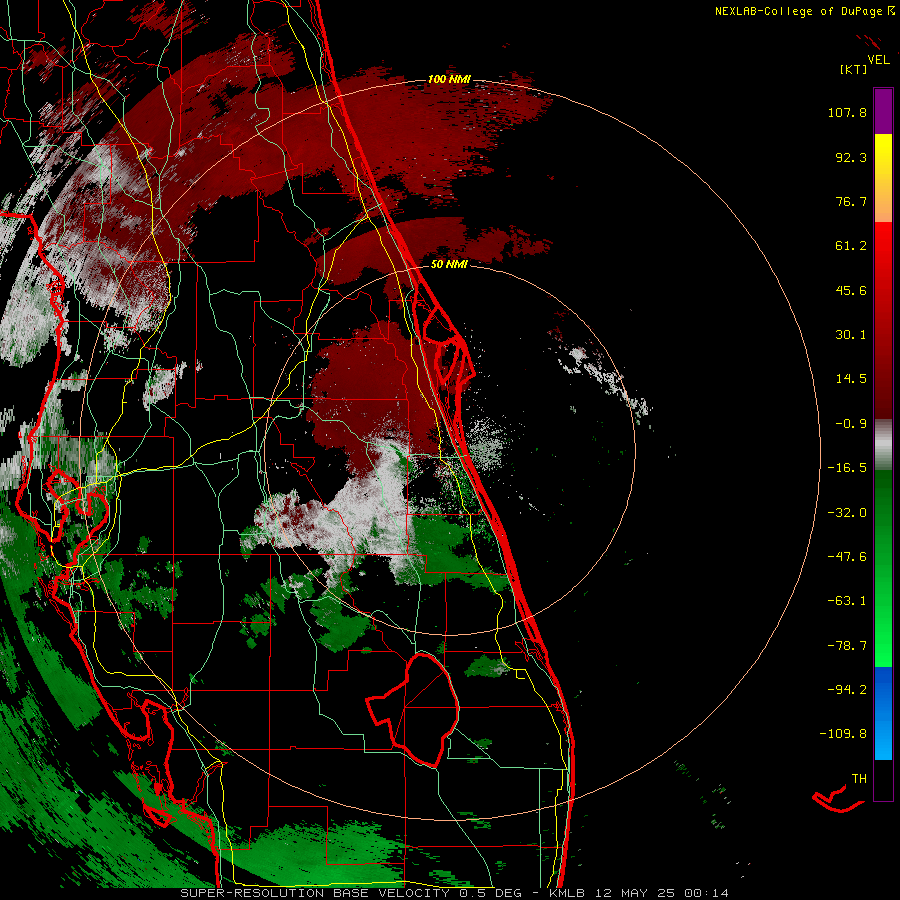This screenshot has width=900, height=900.
Task: Pick the dark TH segment at color bar bottom
Action: pos(883,779)
